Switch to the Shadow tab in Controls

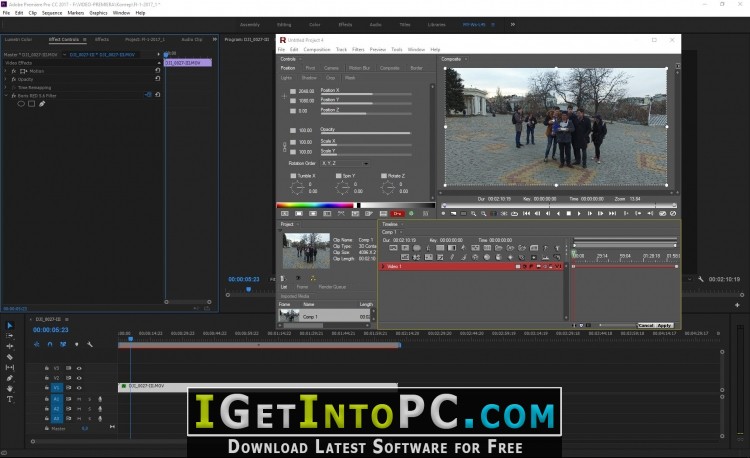309,78
